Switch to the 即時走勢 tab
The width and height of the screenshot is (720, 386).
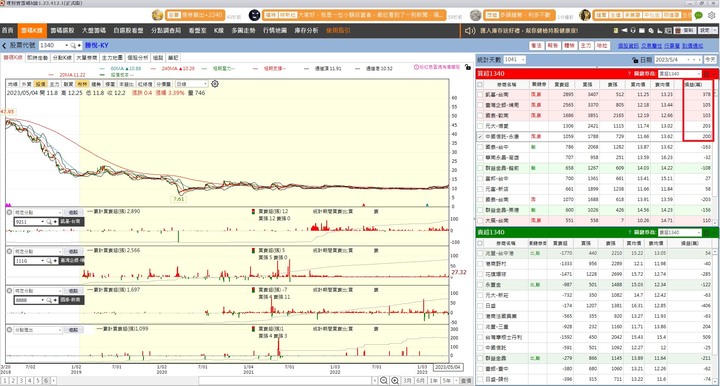[x=37, y=58]
